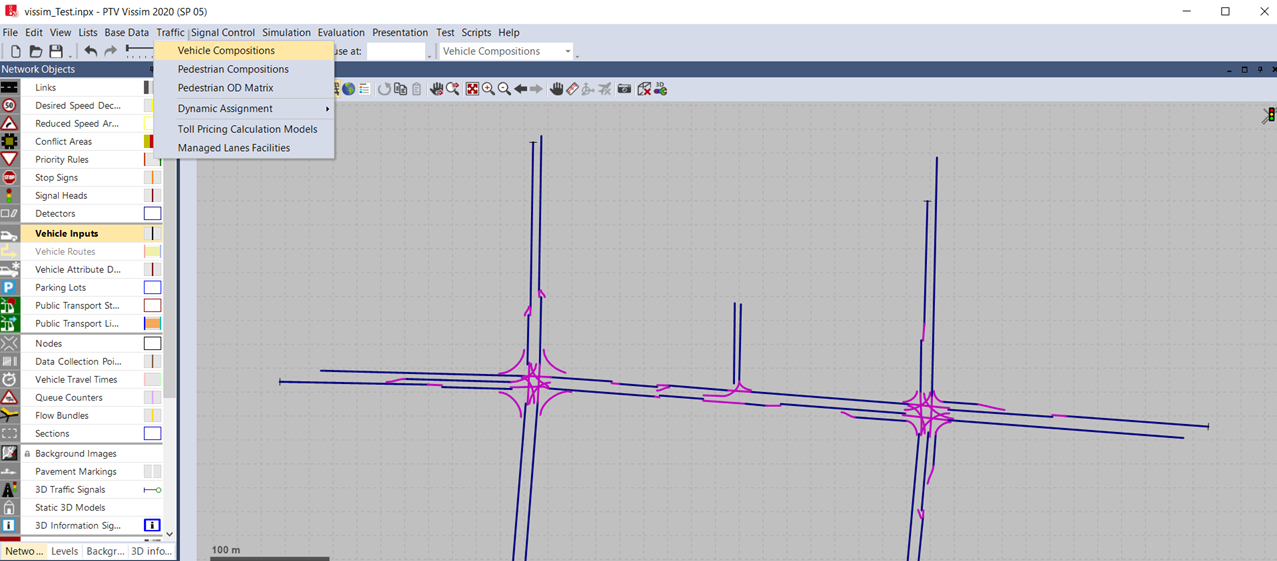Zoom out with the minus magnifier icon

504,89
